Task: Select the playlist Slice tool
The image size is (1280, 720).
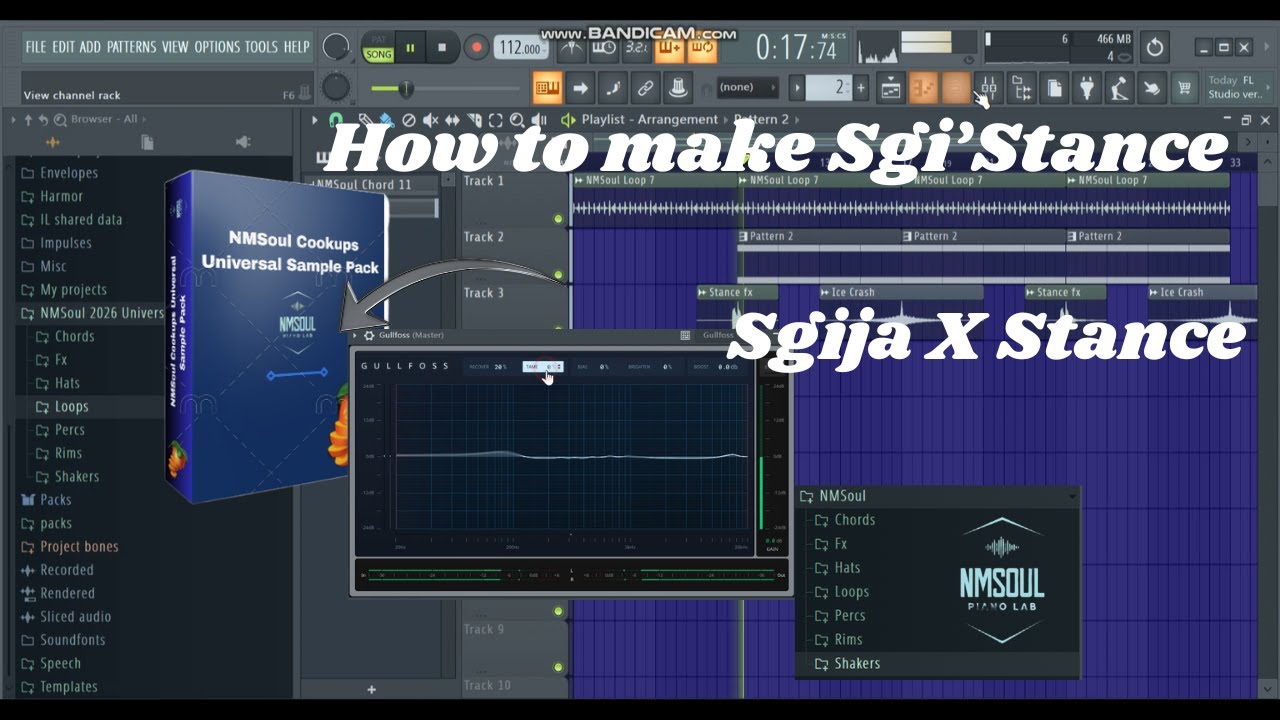Action: coord(474,120)
